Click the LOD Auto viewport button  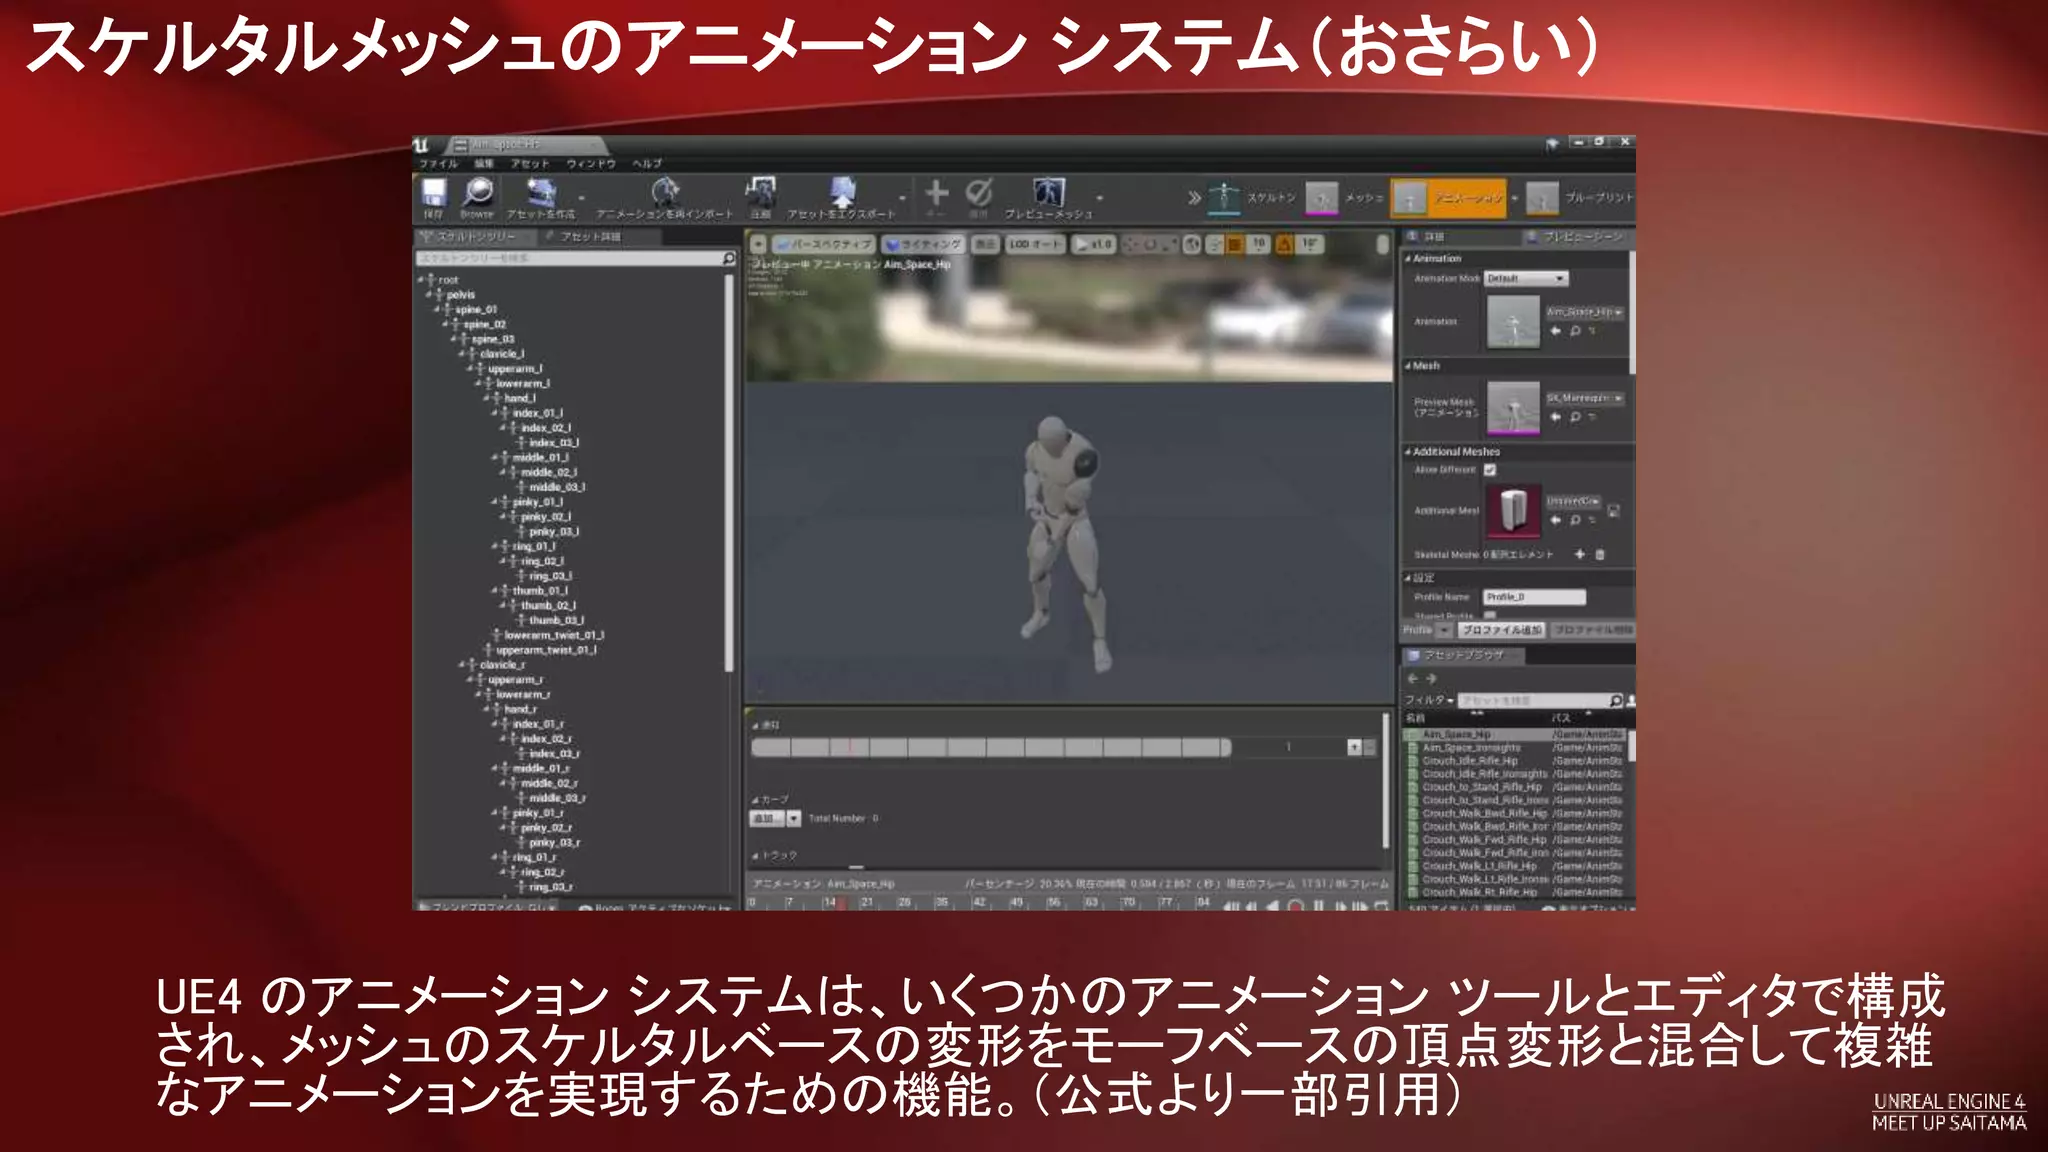click(1034, 244)
